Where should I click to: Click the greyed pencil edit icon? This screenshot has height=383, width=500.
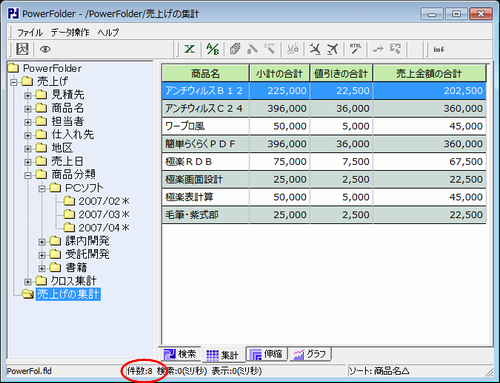pyautogui.click(x=252, y=49)
